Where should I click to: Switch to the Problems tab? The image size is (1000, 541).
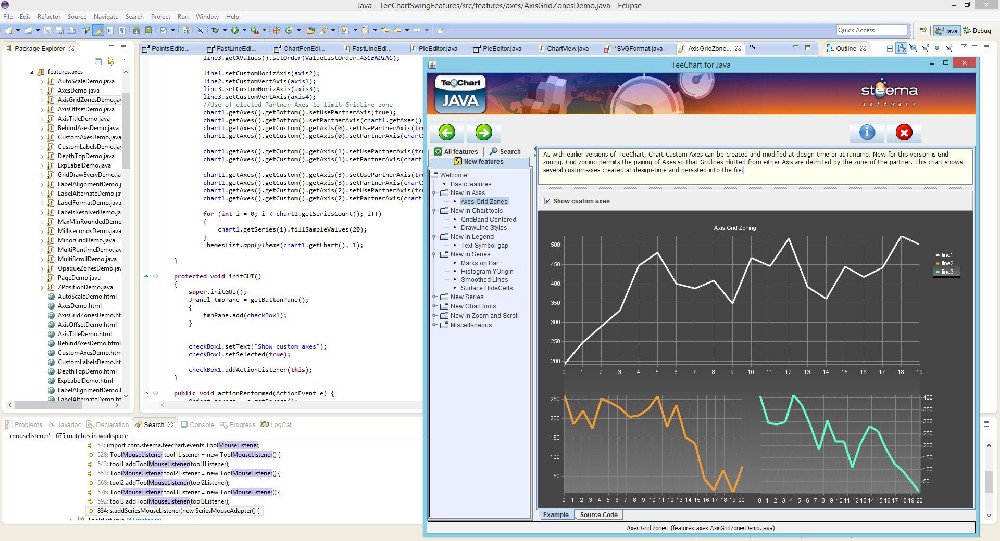(x=24, y=424)
